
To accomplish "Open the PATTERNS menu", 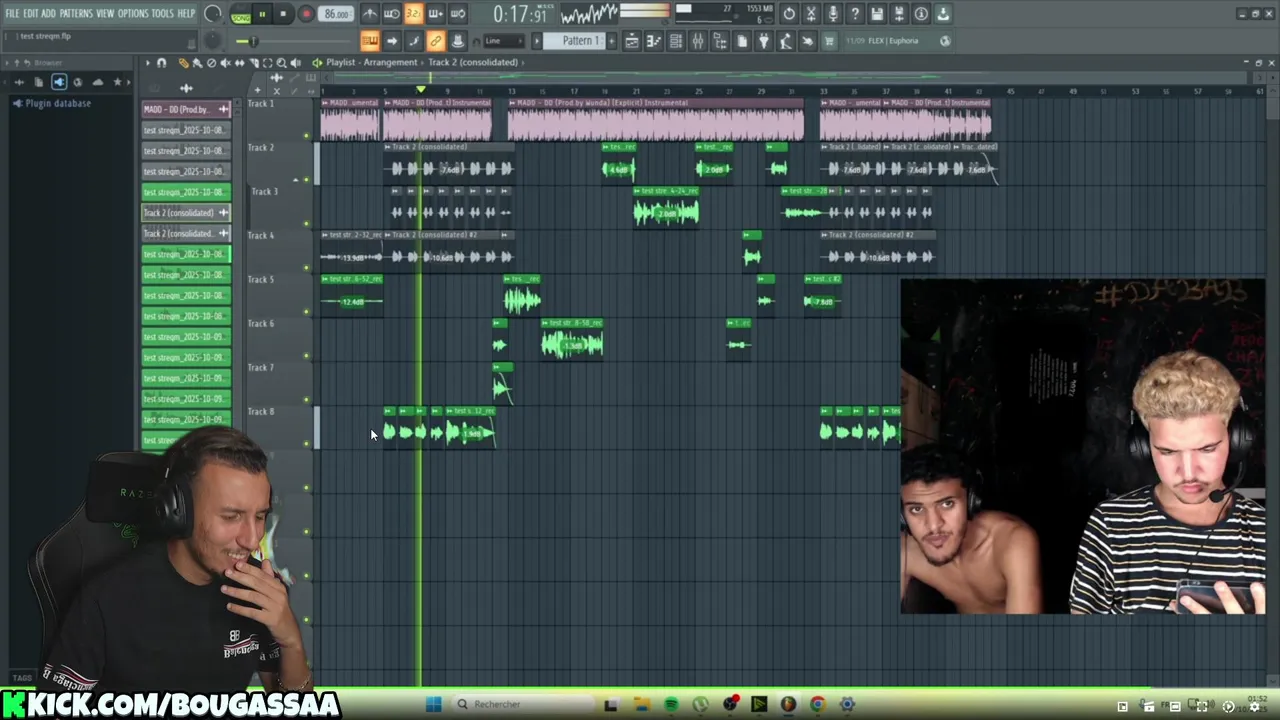I will tap(76, 13).
